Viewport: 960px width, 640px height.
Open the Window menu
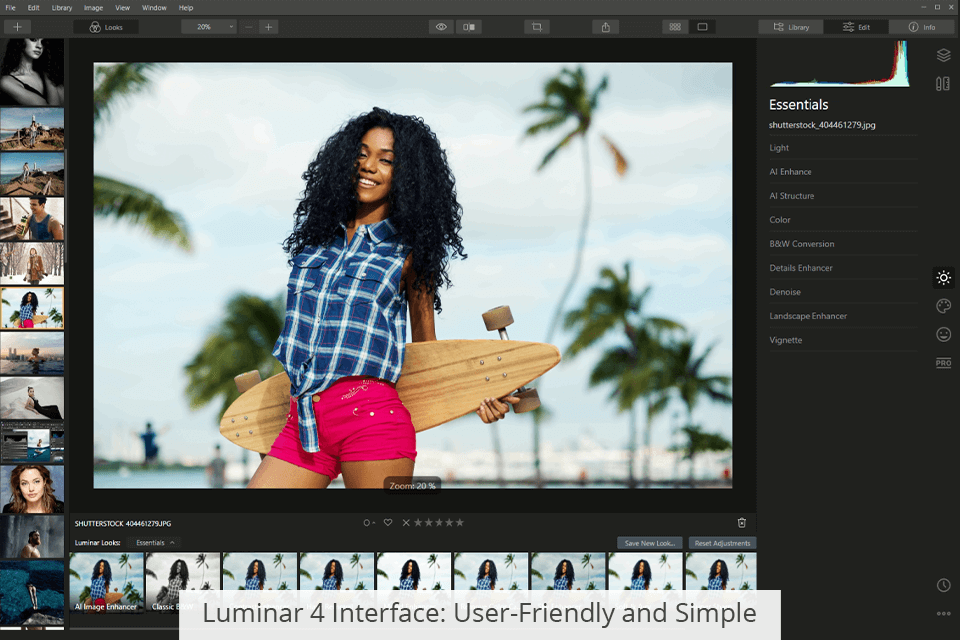[154, 8]
